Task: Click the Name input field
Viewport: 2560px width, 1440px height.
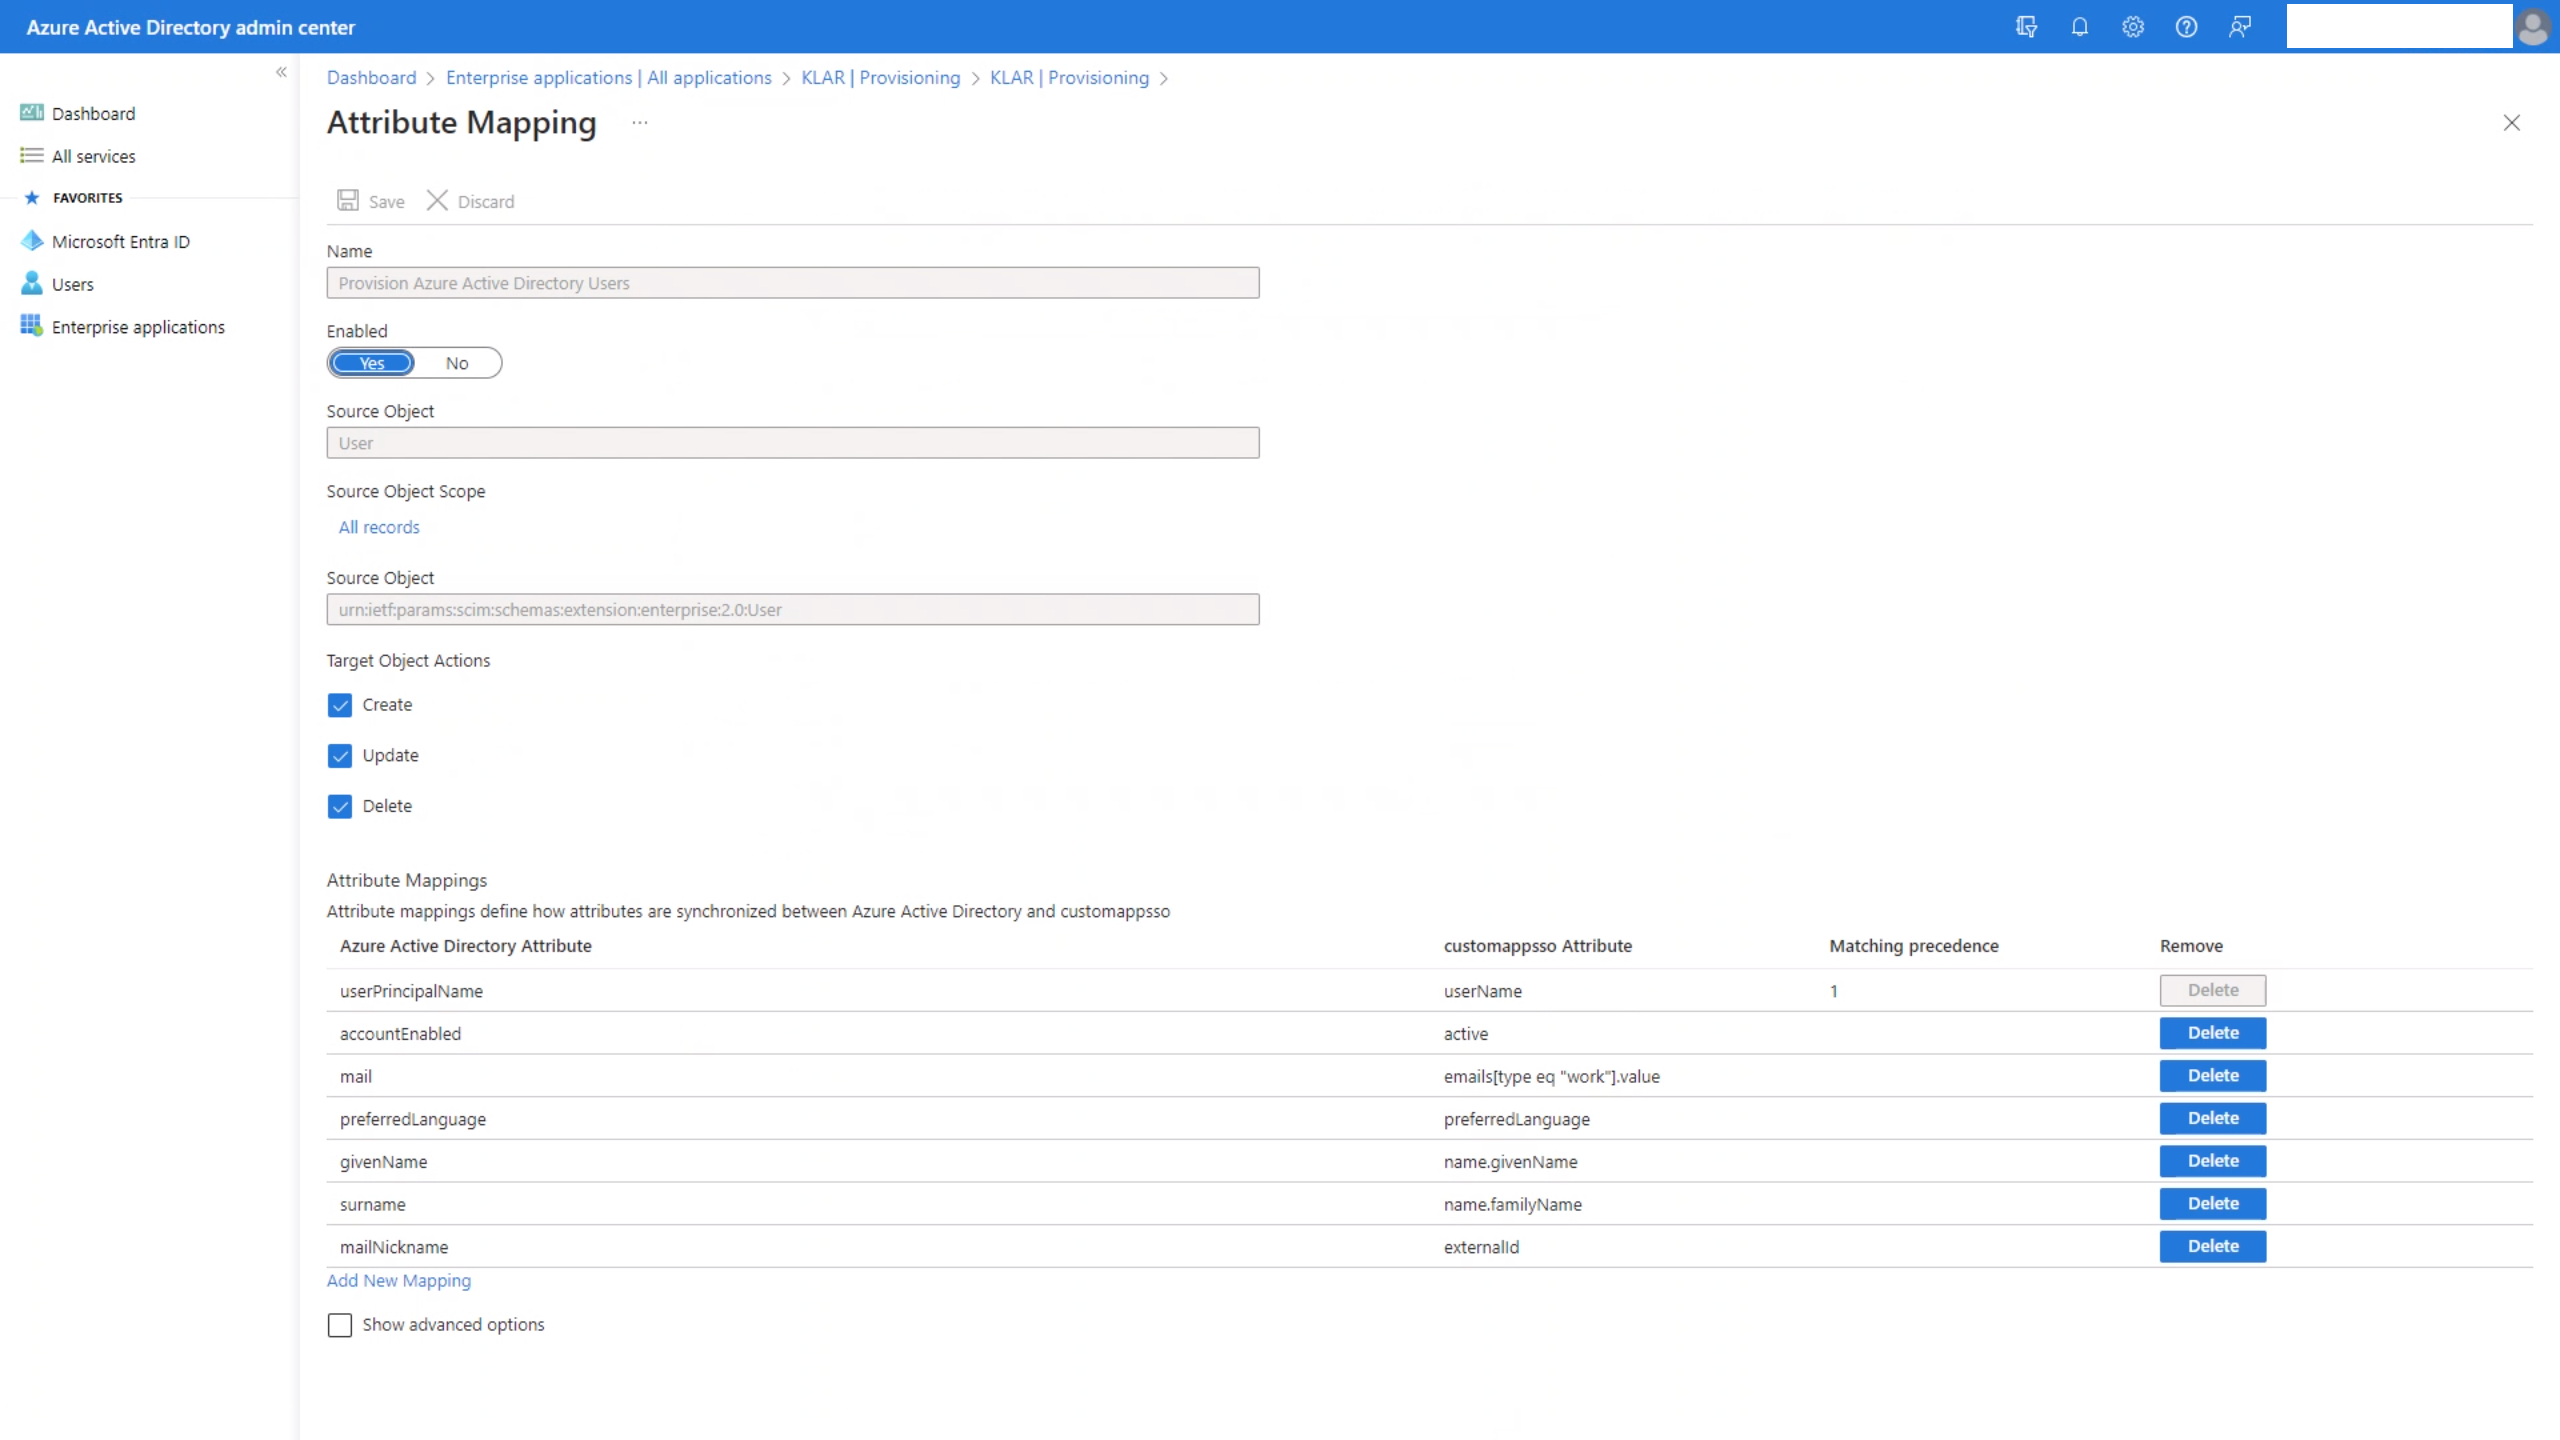Action: coord(793,283)
